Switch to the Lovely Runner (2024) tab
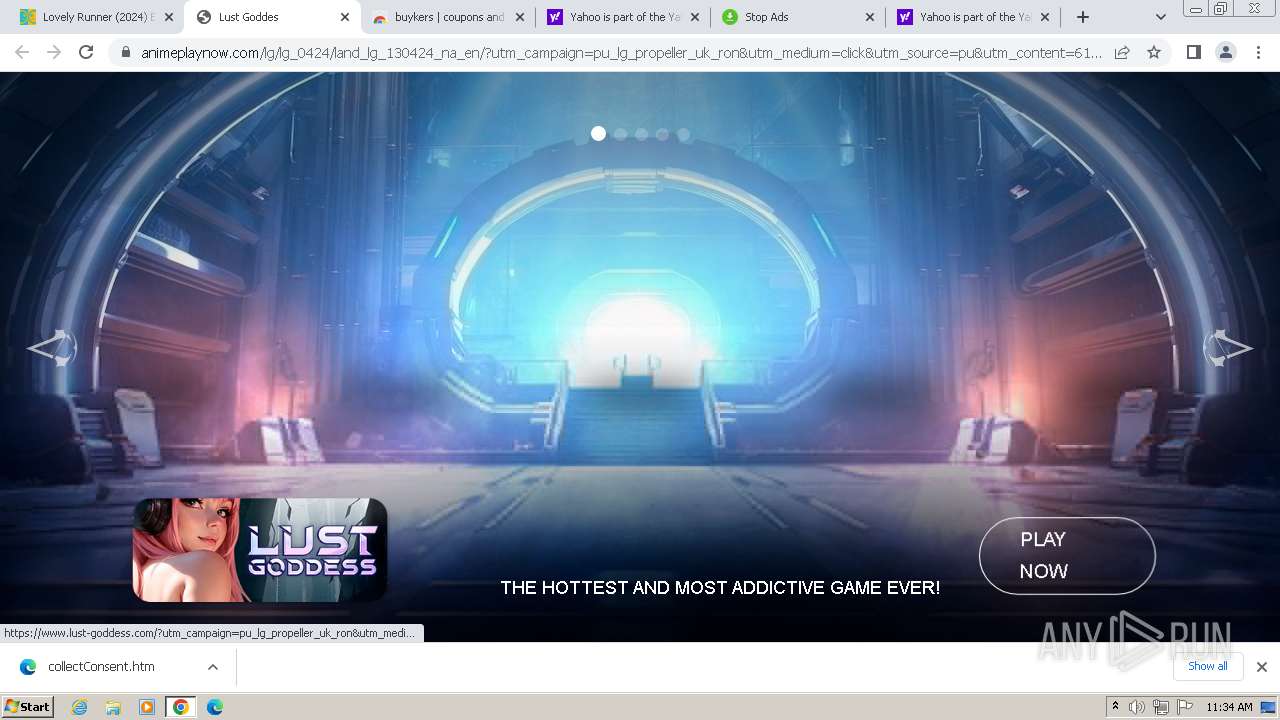Screen dimensions: 1280x720 (x=87, y=17)
